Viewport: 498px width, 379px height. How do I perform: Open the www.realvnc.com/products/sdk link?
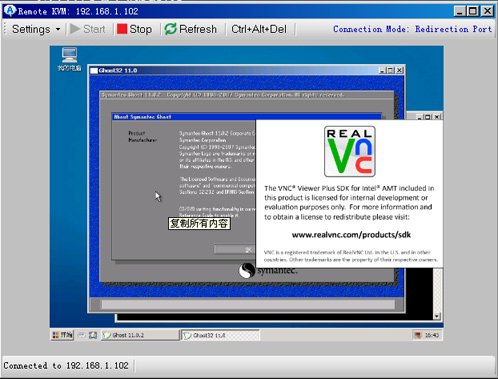pos(351,235)
